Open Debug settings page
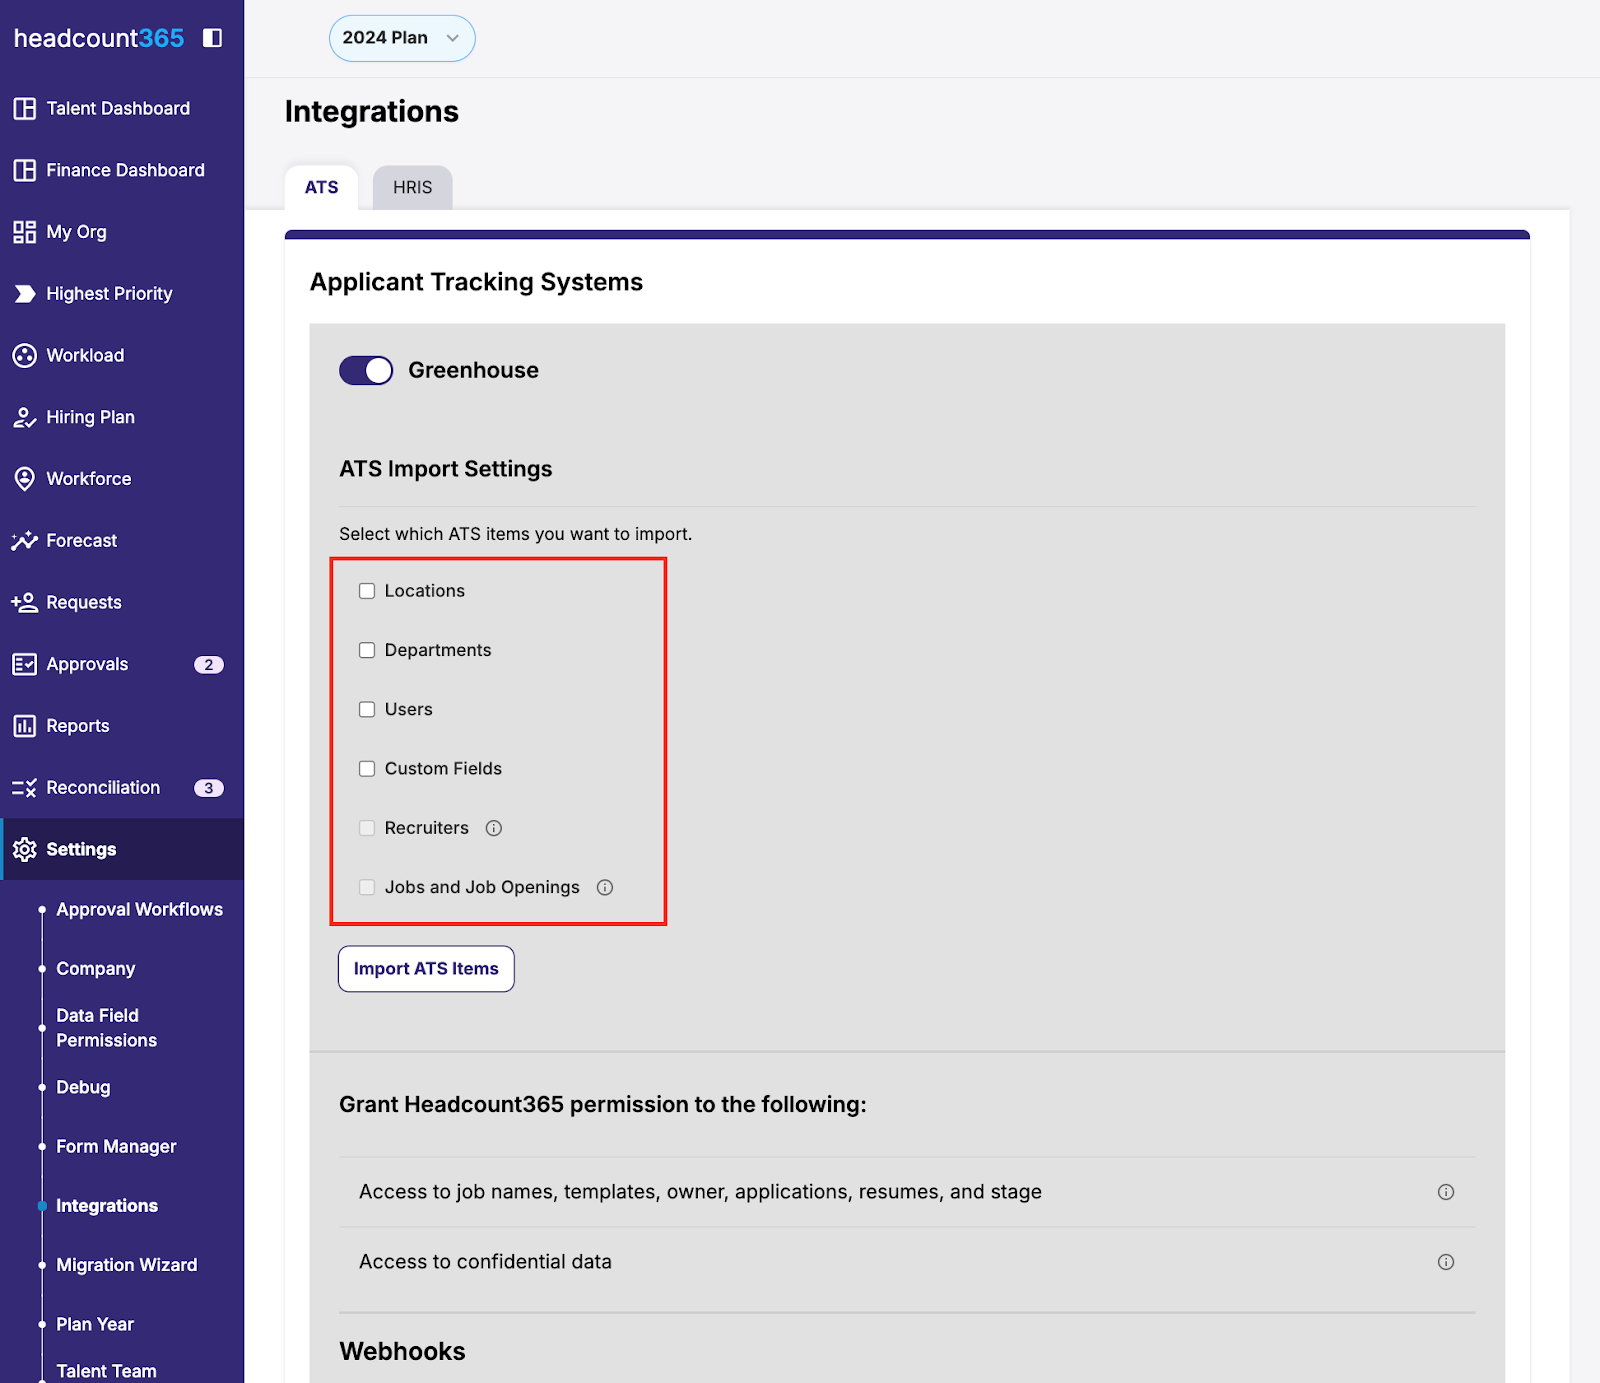The height and width of the screenshot is (1383, 1600). click(83, 1087)
